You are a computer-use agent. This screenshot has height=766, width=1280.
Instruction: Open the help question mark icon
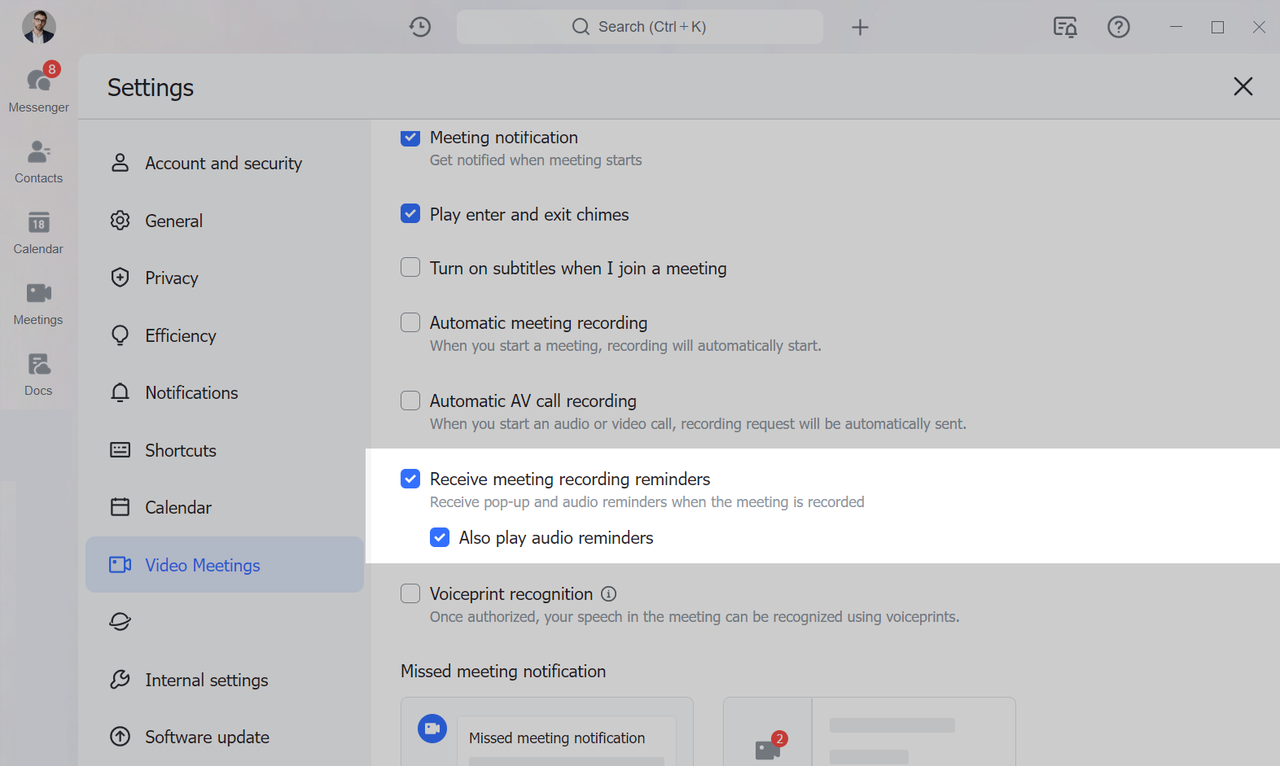[1118, 27]
